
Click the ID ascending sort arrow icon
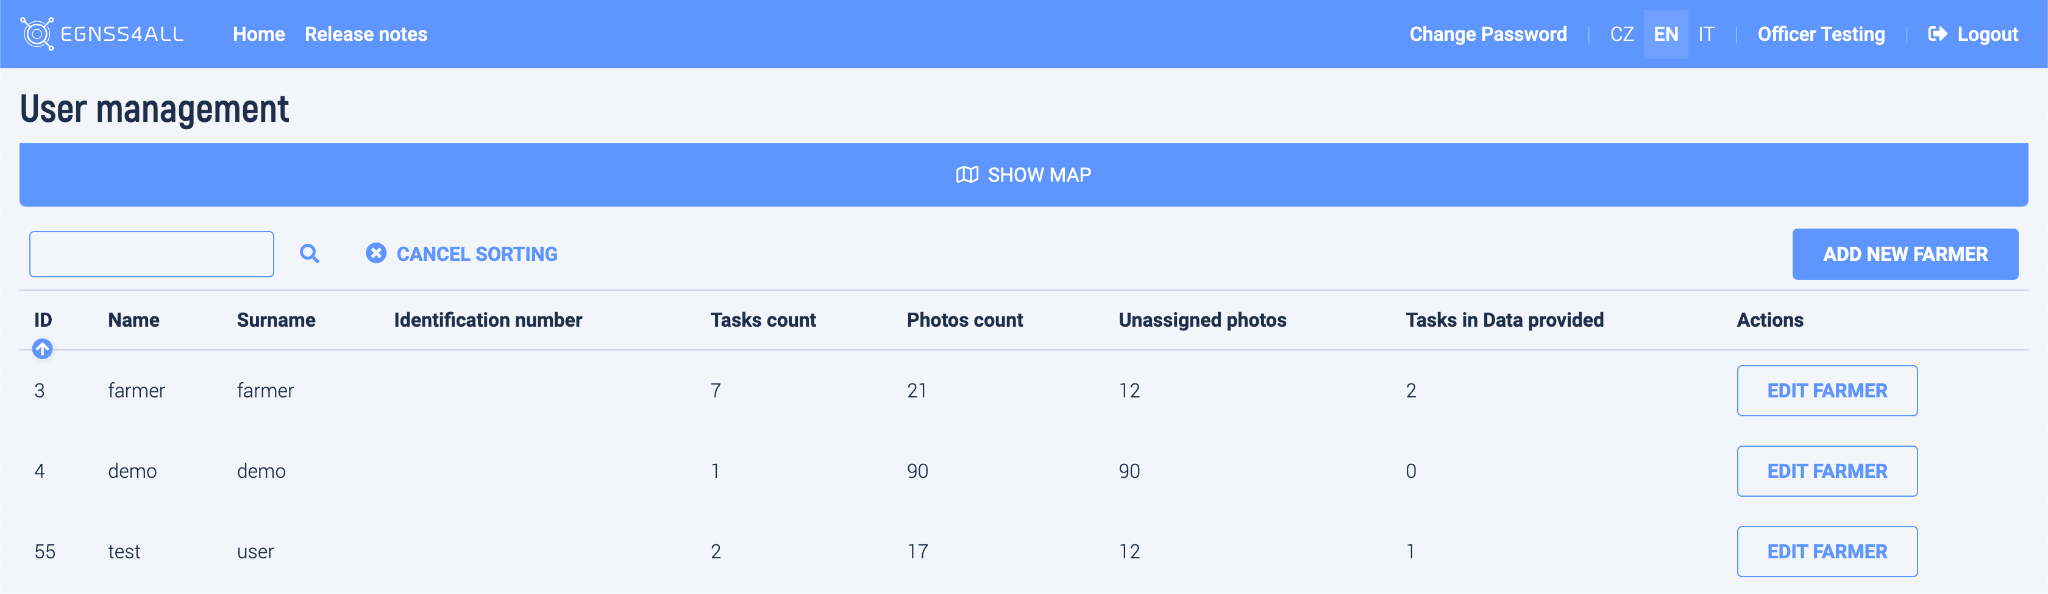tap(42, 349)
